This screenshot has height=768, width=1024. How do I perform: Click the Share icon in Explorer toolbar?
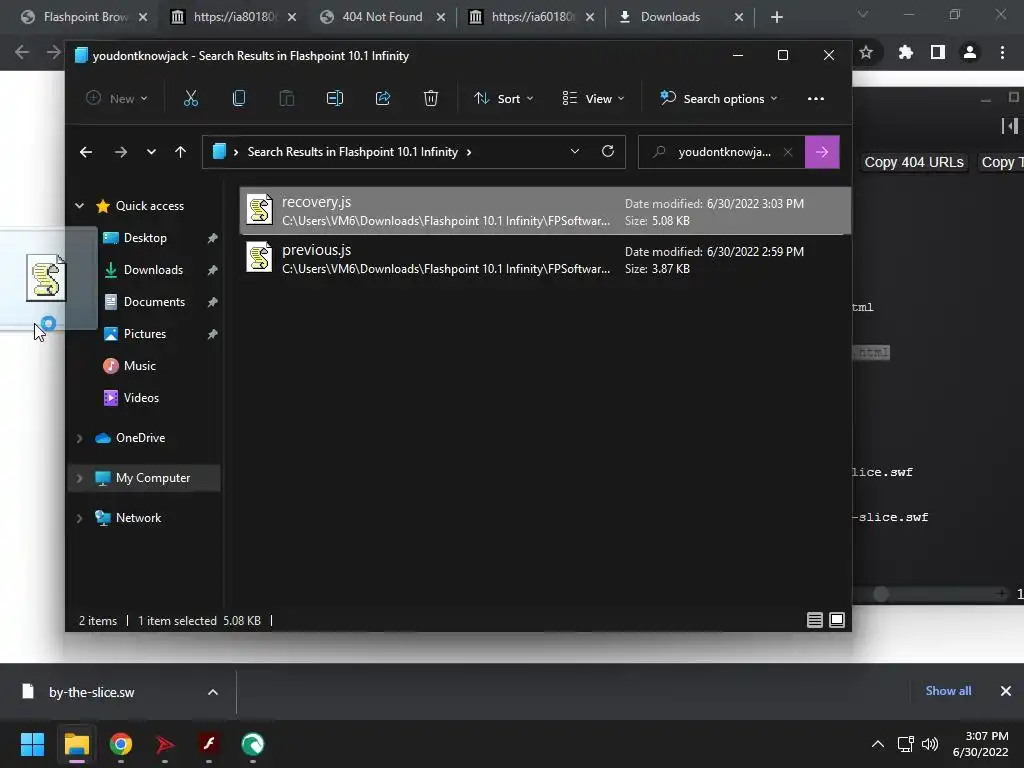383,99
